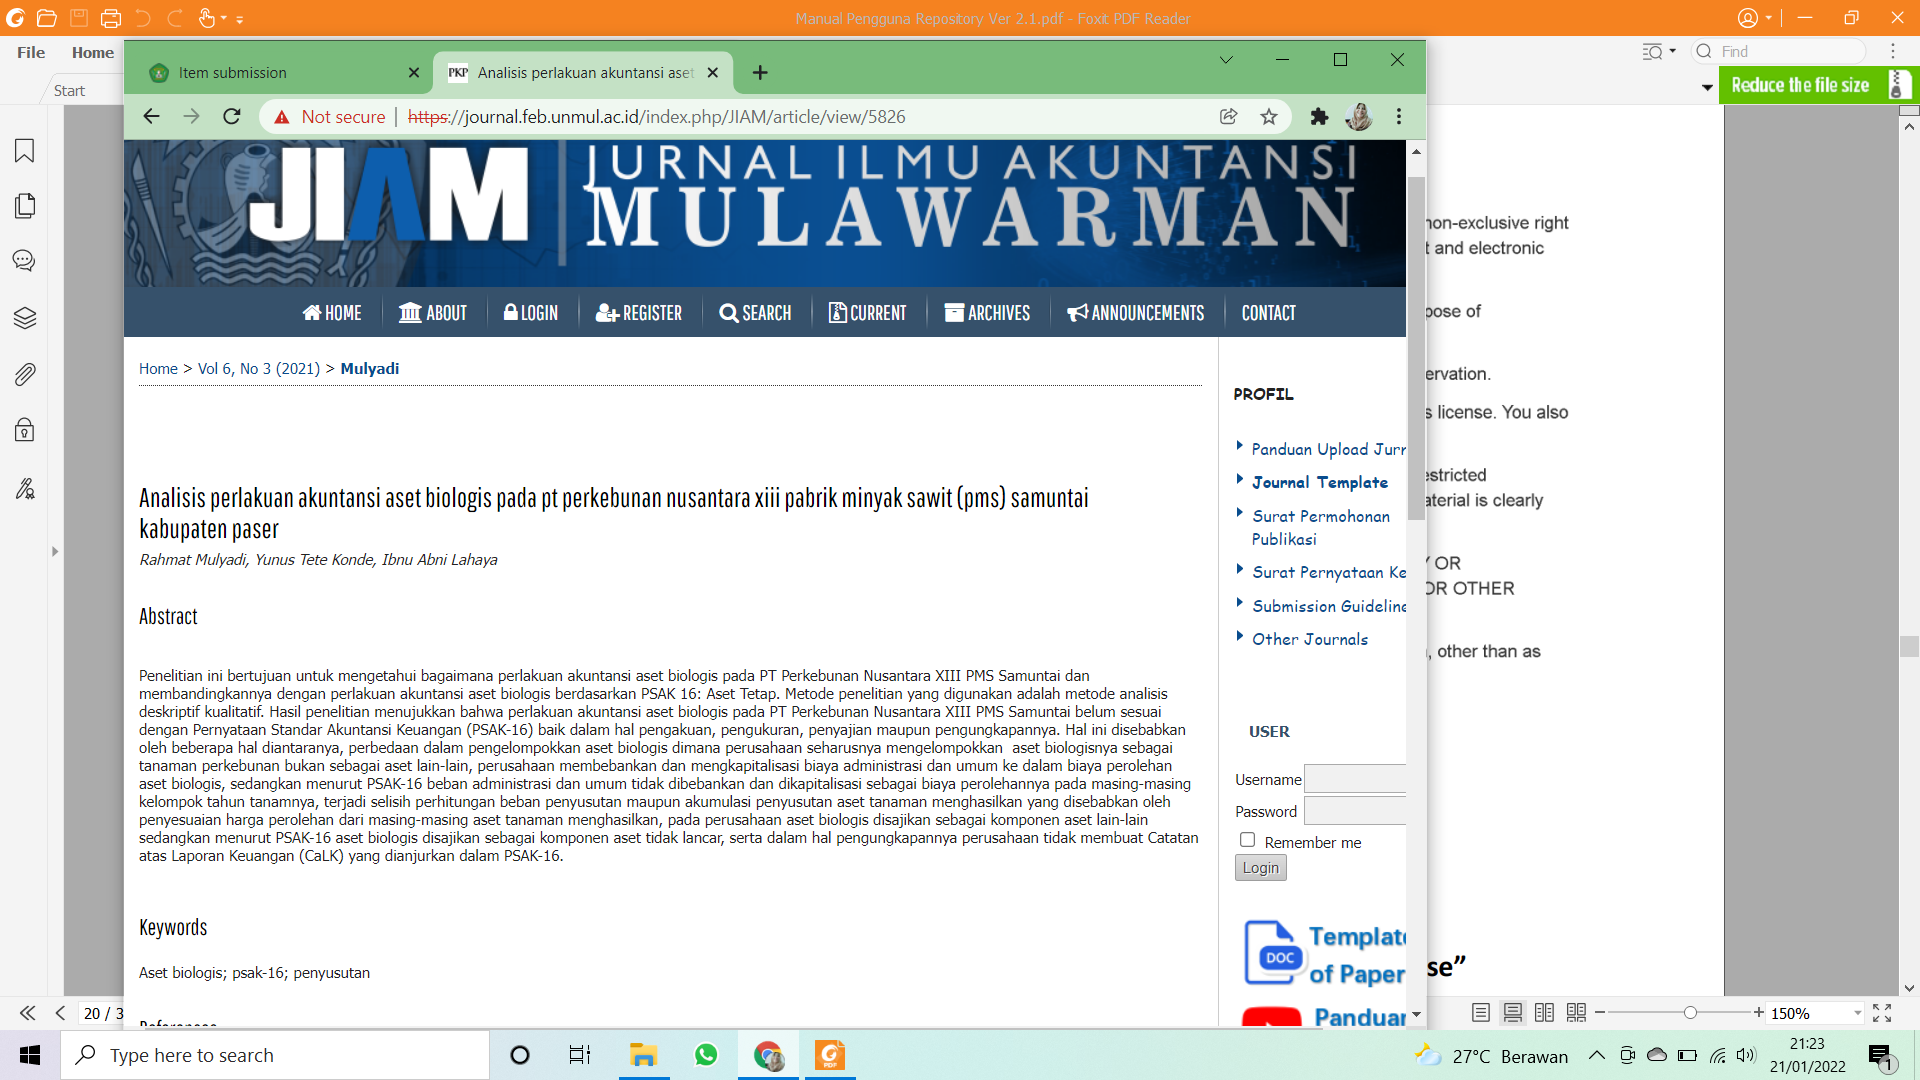Open the Journal Template link

point(1320,482)
